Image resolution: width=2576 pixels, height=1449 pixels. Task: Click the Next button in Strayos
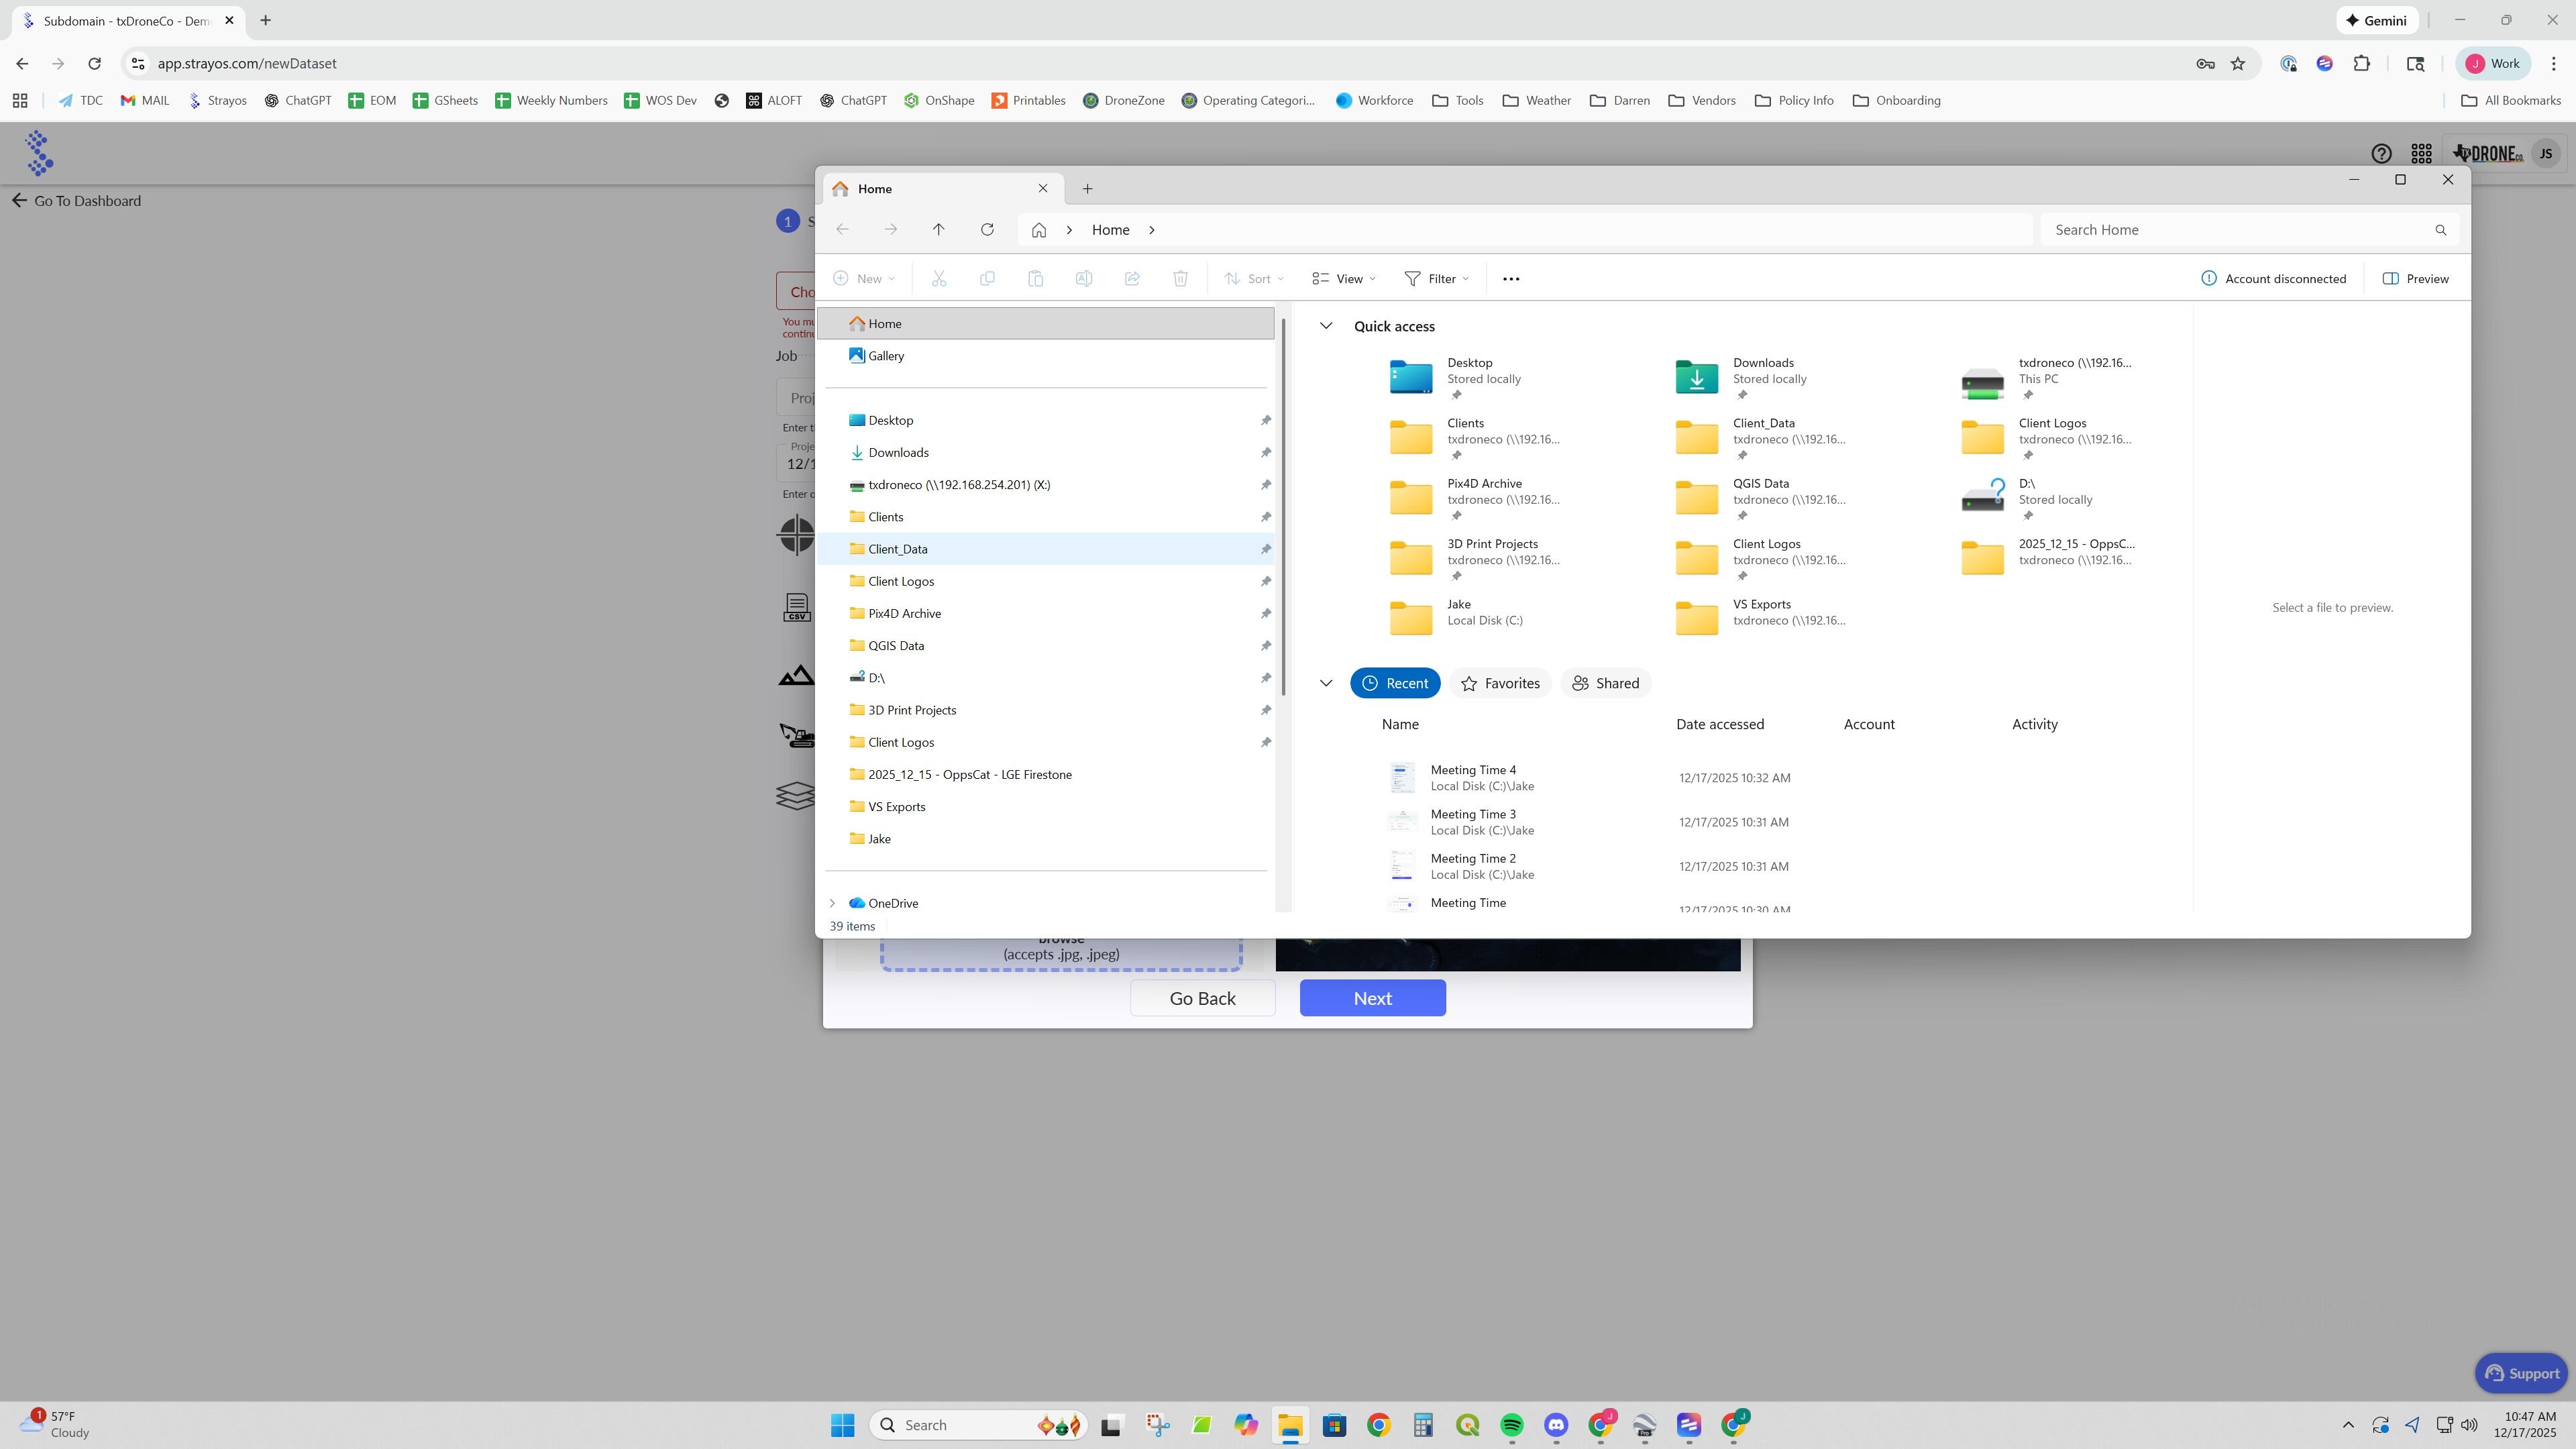[1372, 998]
